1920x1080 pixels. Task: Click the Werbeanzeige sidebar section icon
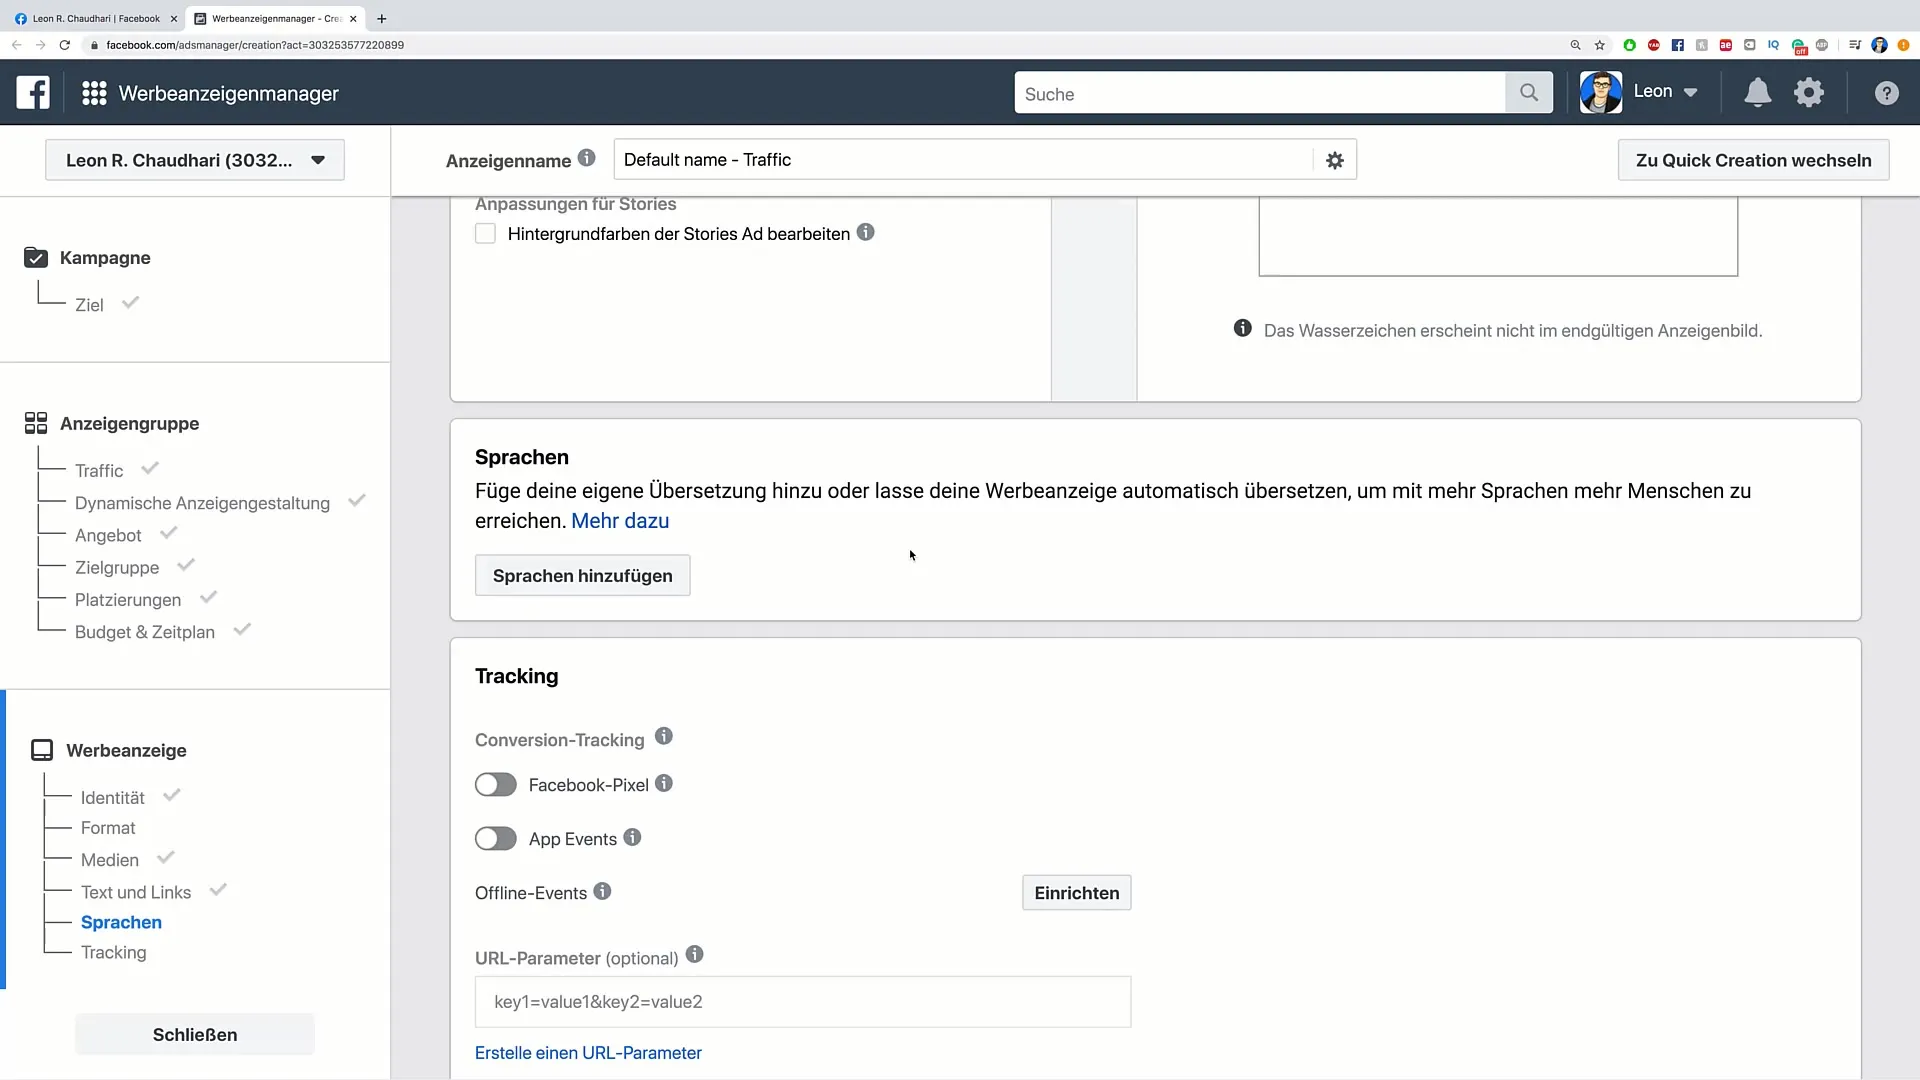(x=41, y=750)
